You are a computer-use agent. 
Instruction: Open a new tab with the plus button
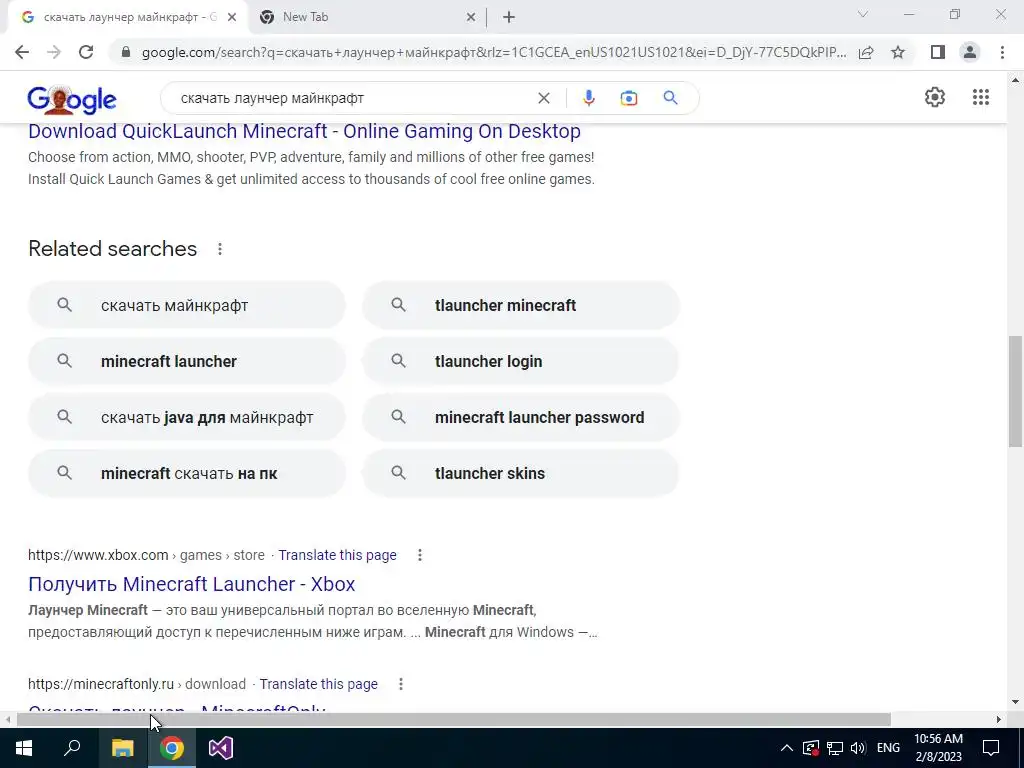tap(509, 18)
